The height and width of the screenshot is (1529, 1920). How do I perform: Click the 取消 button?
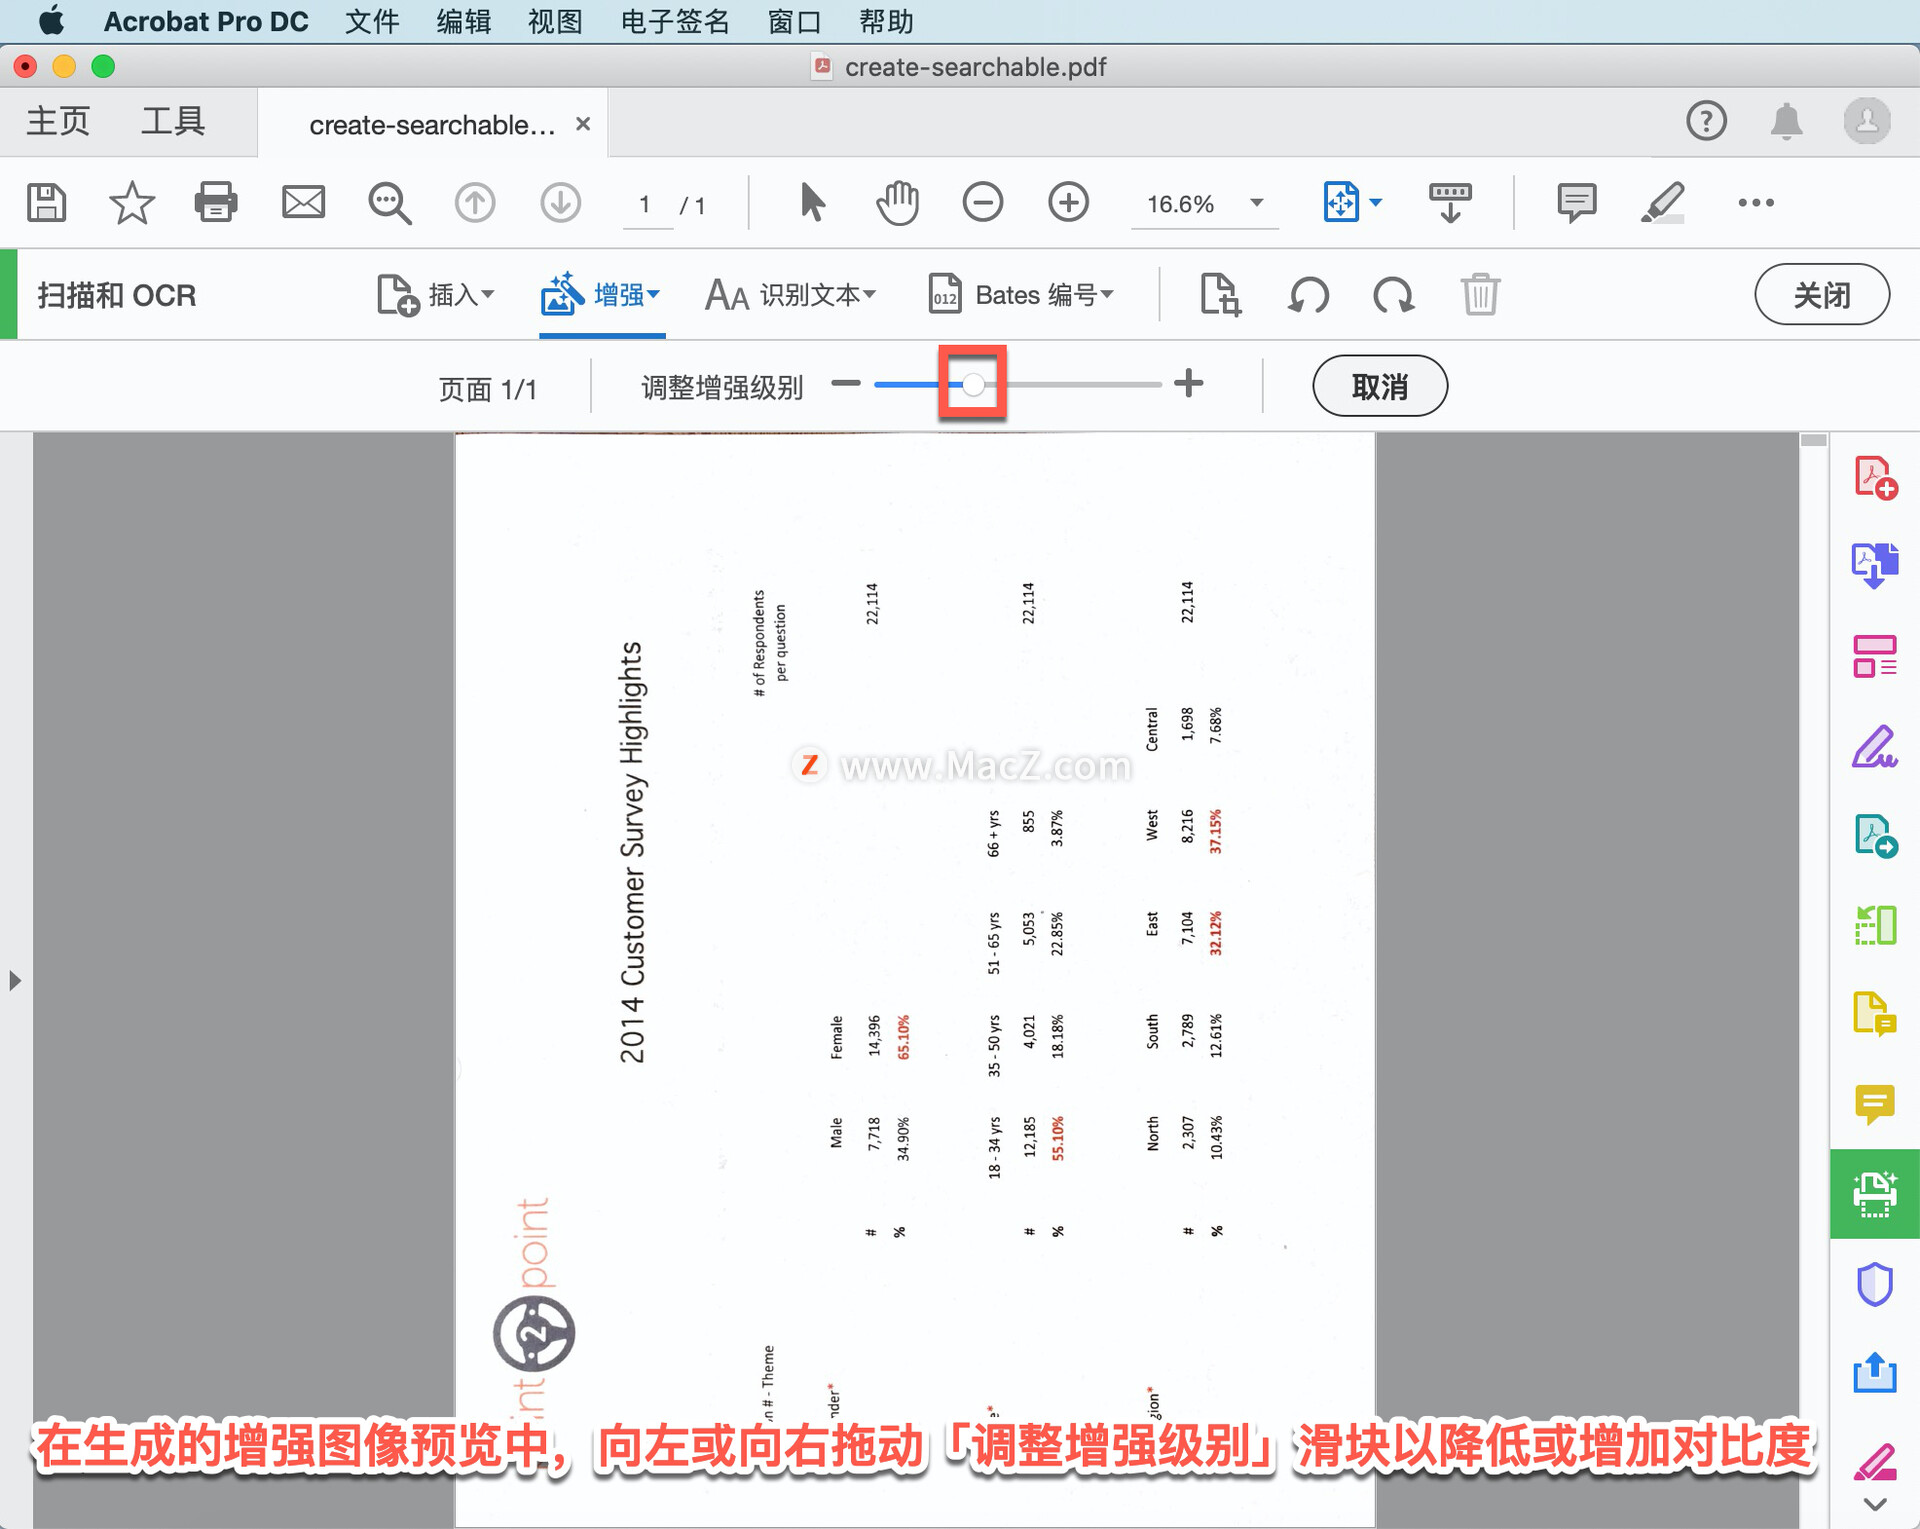click(1379, 386)
